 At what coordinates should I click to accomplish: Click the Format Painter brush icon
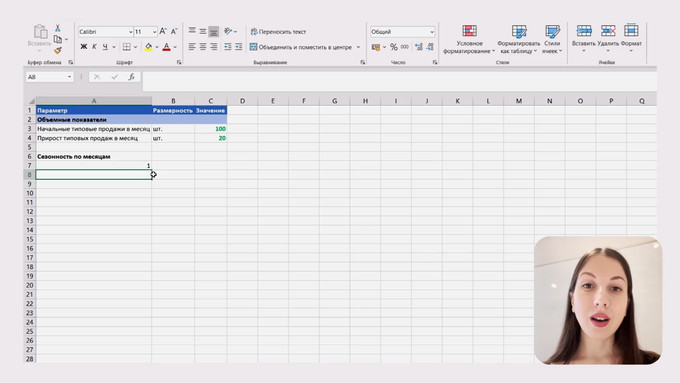click(x=58, y=51)
